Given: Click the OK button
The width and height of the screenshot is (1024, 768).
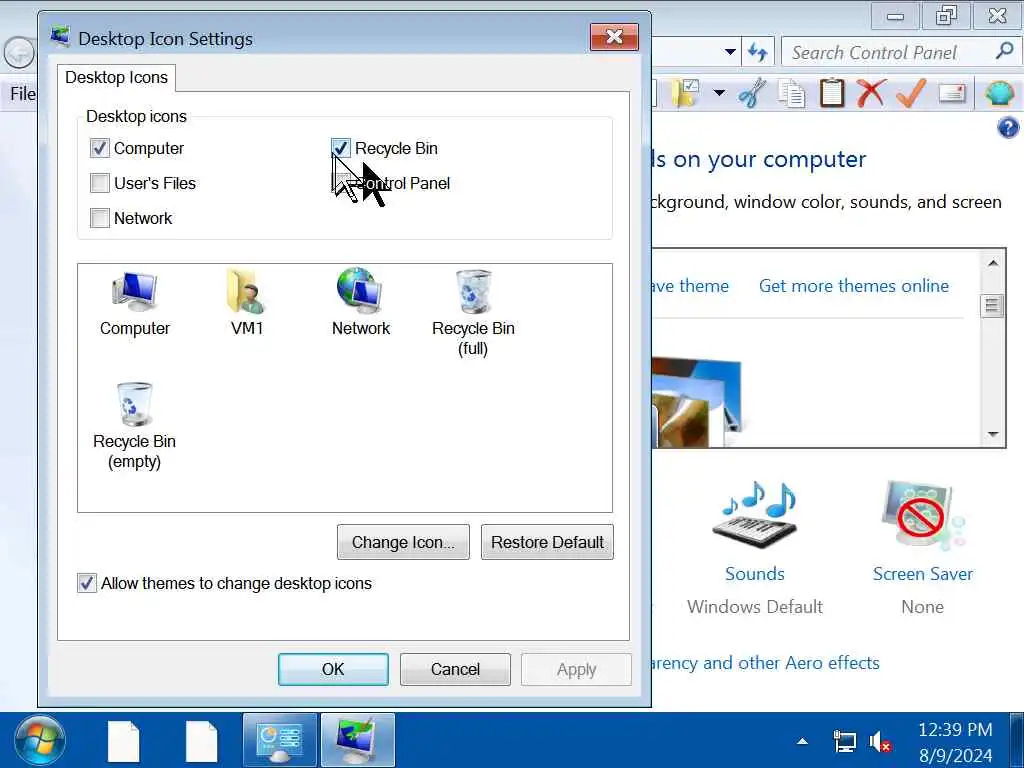Looking at the screenshot, I should coord(333,669).
